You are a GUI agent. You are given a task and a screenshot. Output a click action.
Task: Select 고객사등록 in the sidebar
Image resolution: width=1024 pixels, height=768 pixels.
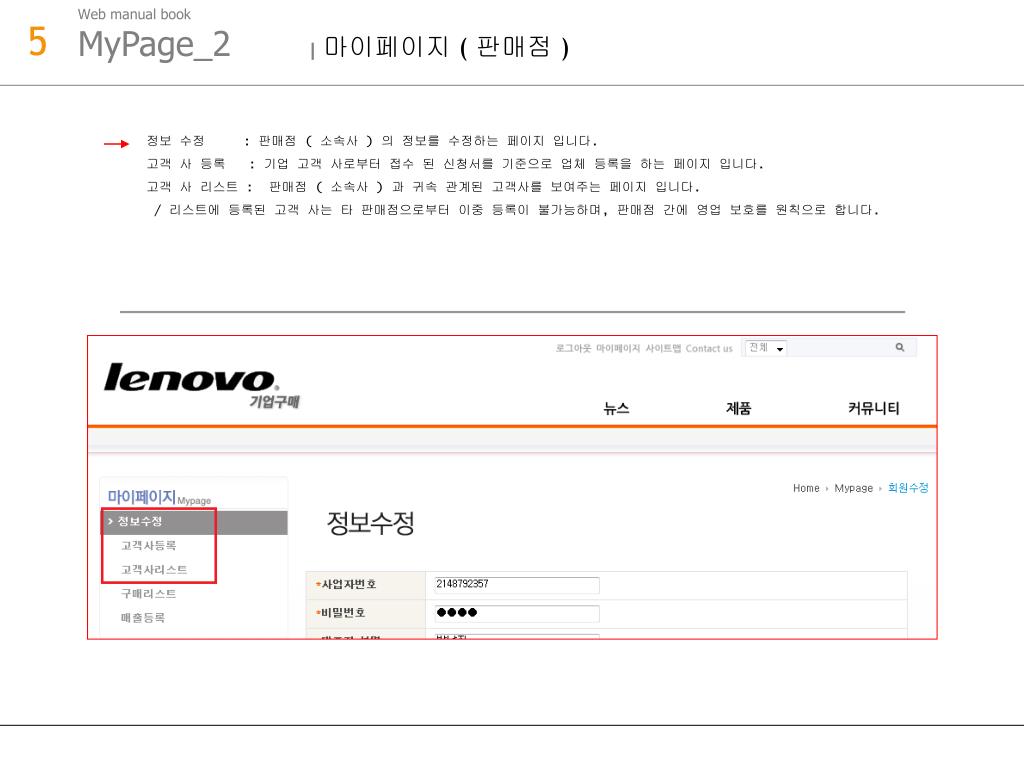tap(148, 545)
